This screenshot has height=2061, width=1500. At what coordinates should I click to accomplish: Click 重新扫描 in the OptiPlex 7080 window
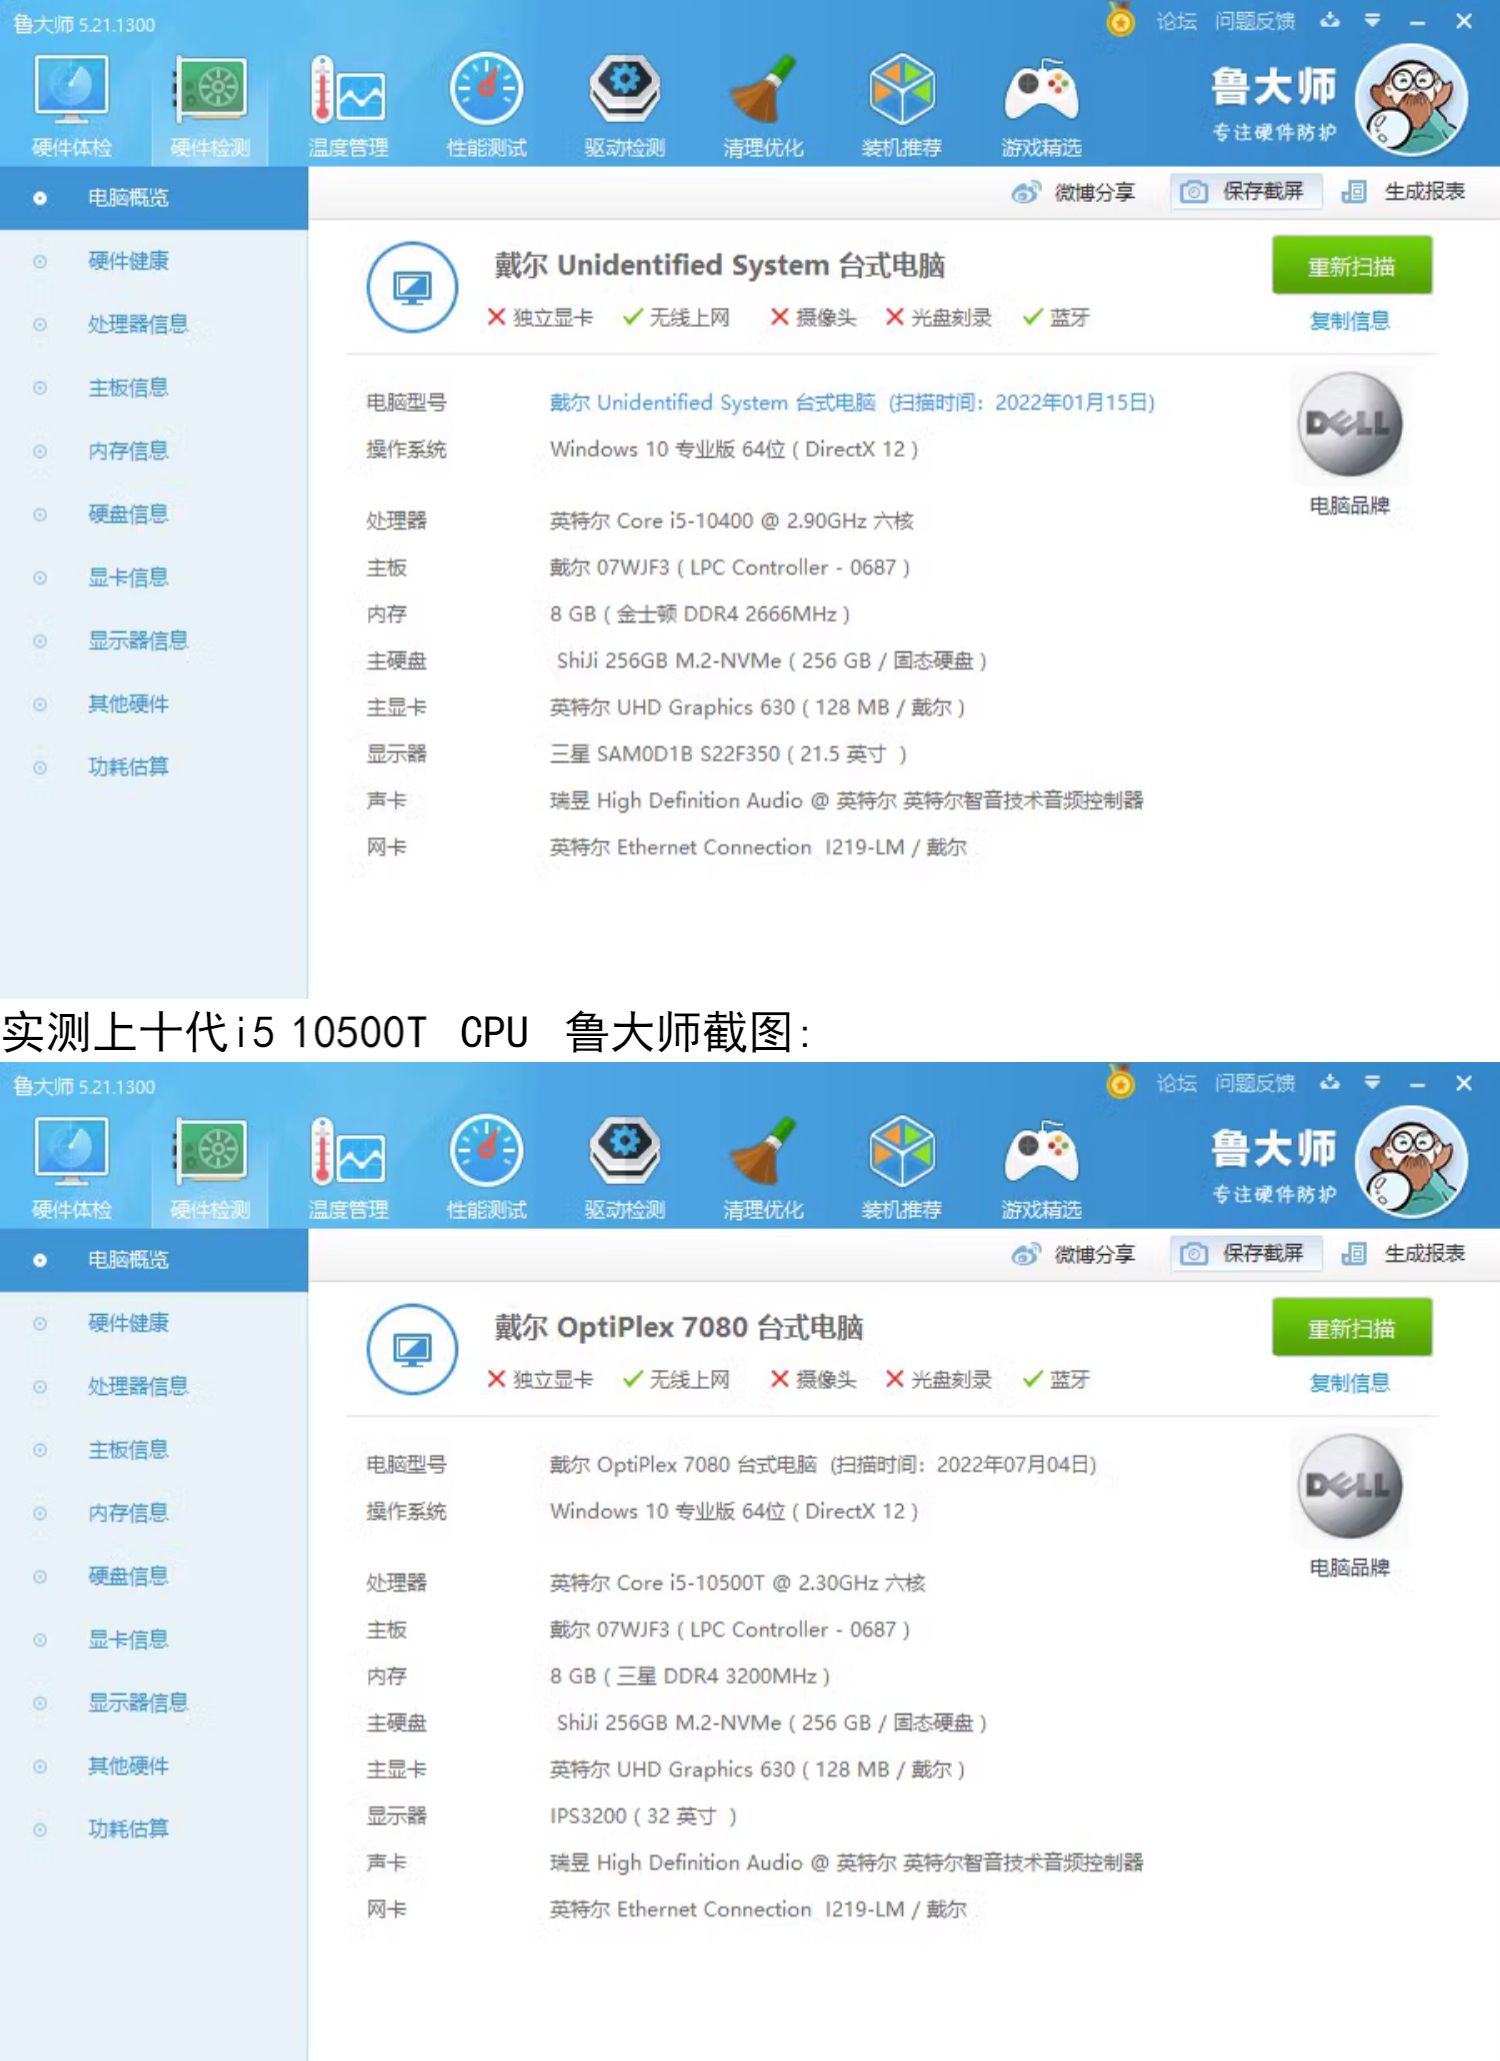click(x=1352, y=1328)
